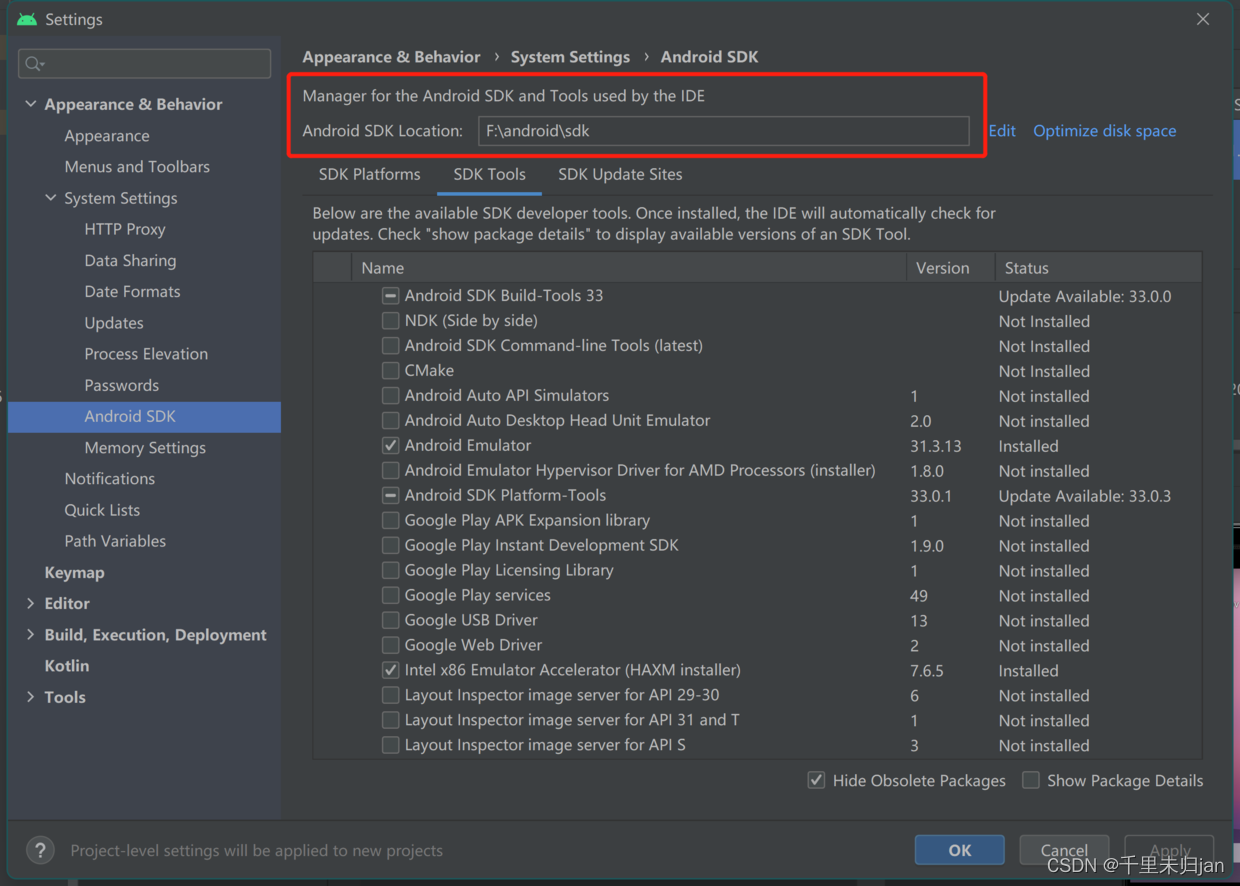
Task: Select Android Emulator Hypervisor Driver for AMD row
Action: tap(757, 471)
